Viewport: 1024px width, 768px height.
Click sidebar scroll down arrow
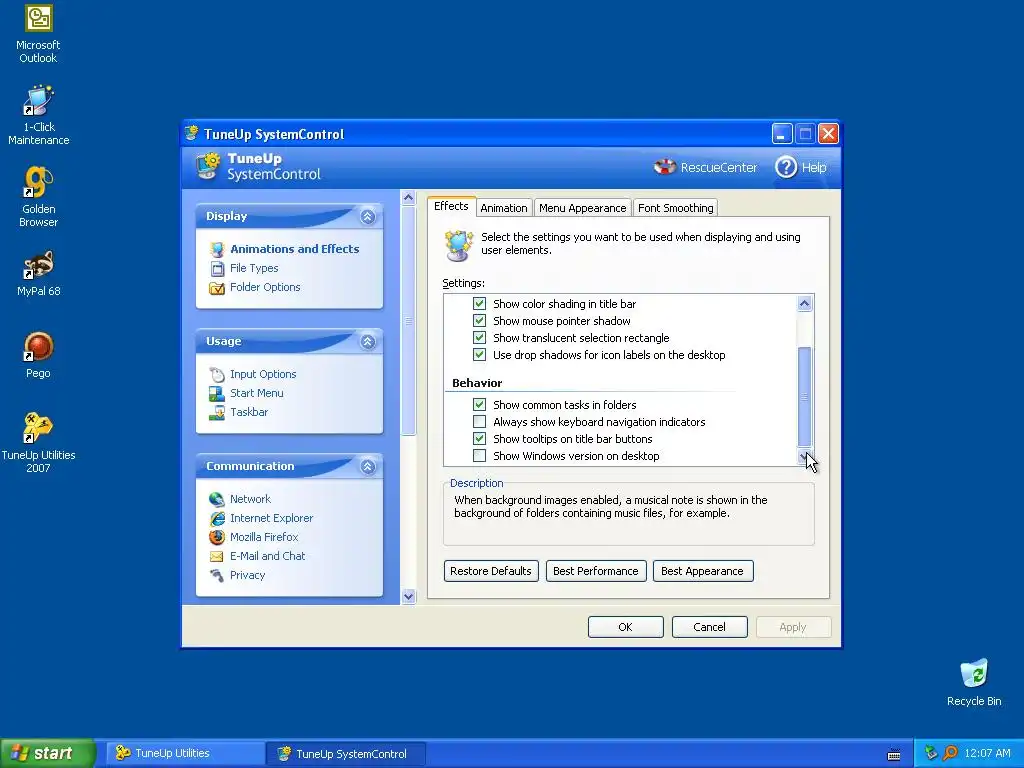(409, 596)
